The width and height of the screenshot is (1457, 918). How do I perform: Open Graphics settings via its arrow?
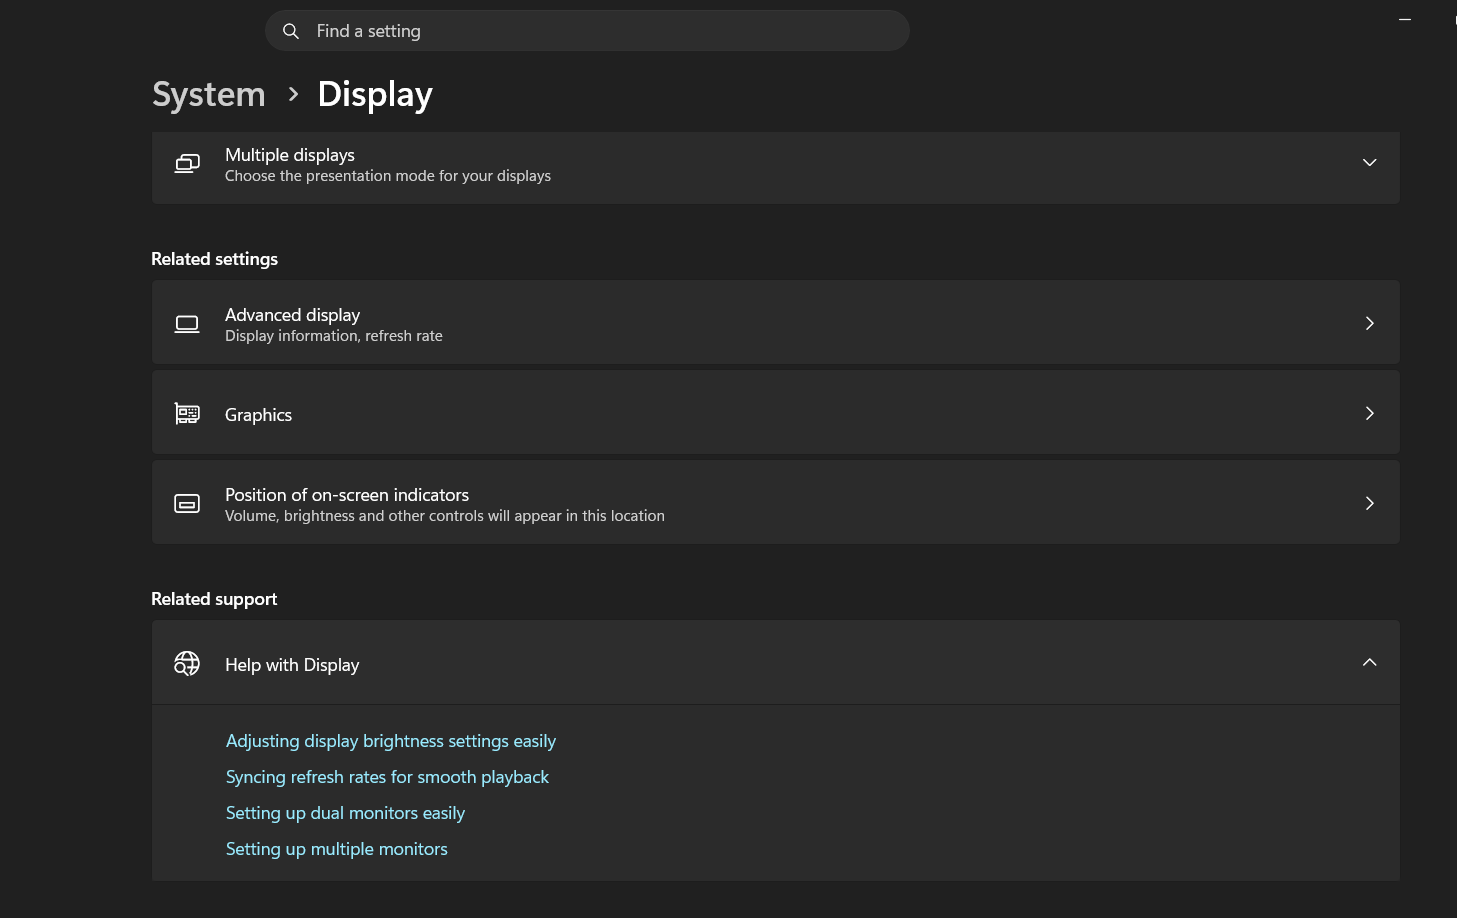point(1370,413)
